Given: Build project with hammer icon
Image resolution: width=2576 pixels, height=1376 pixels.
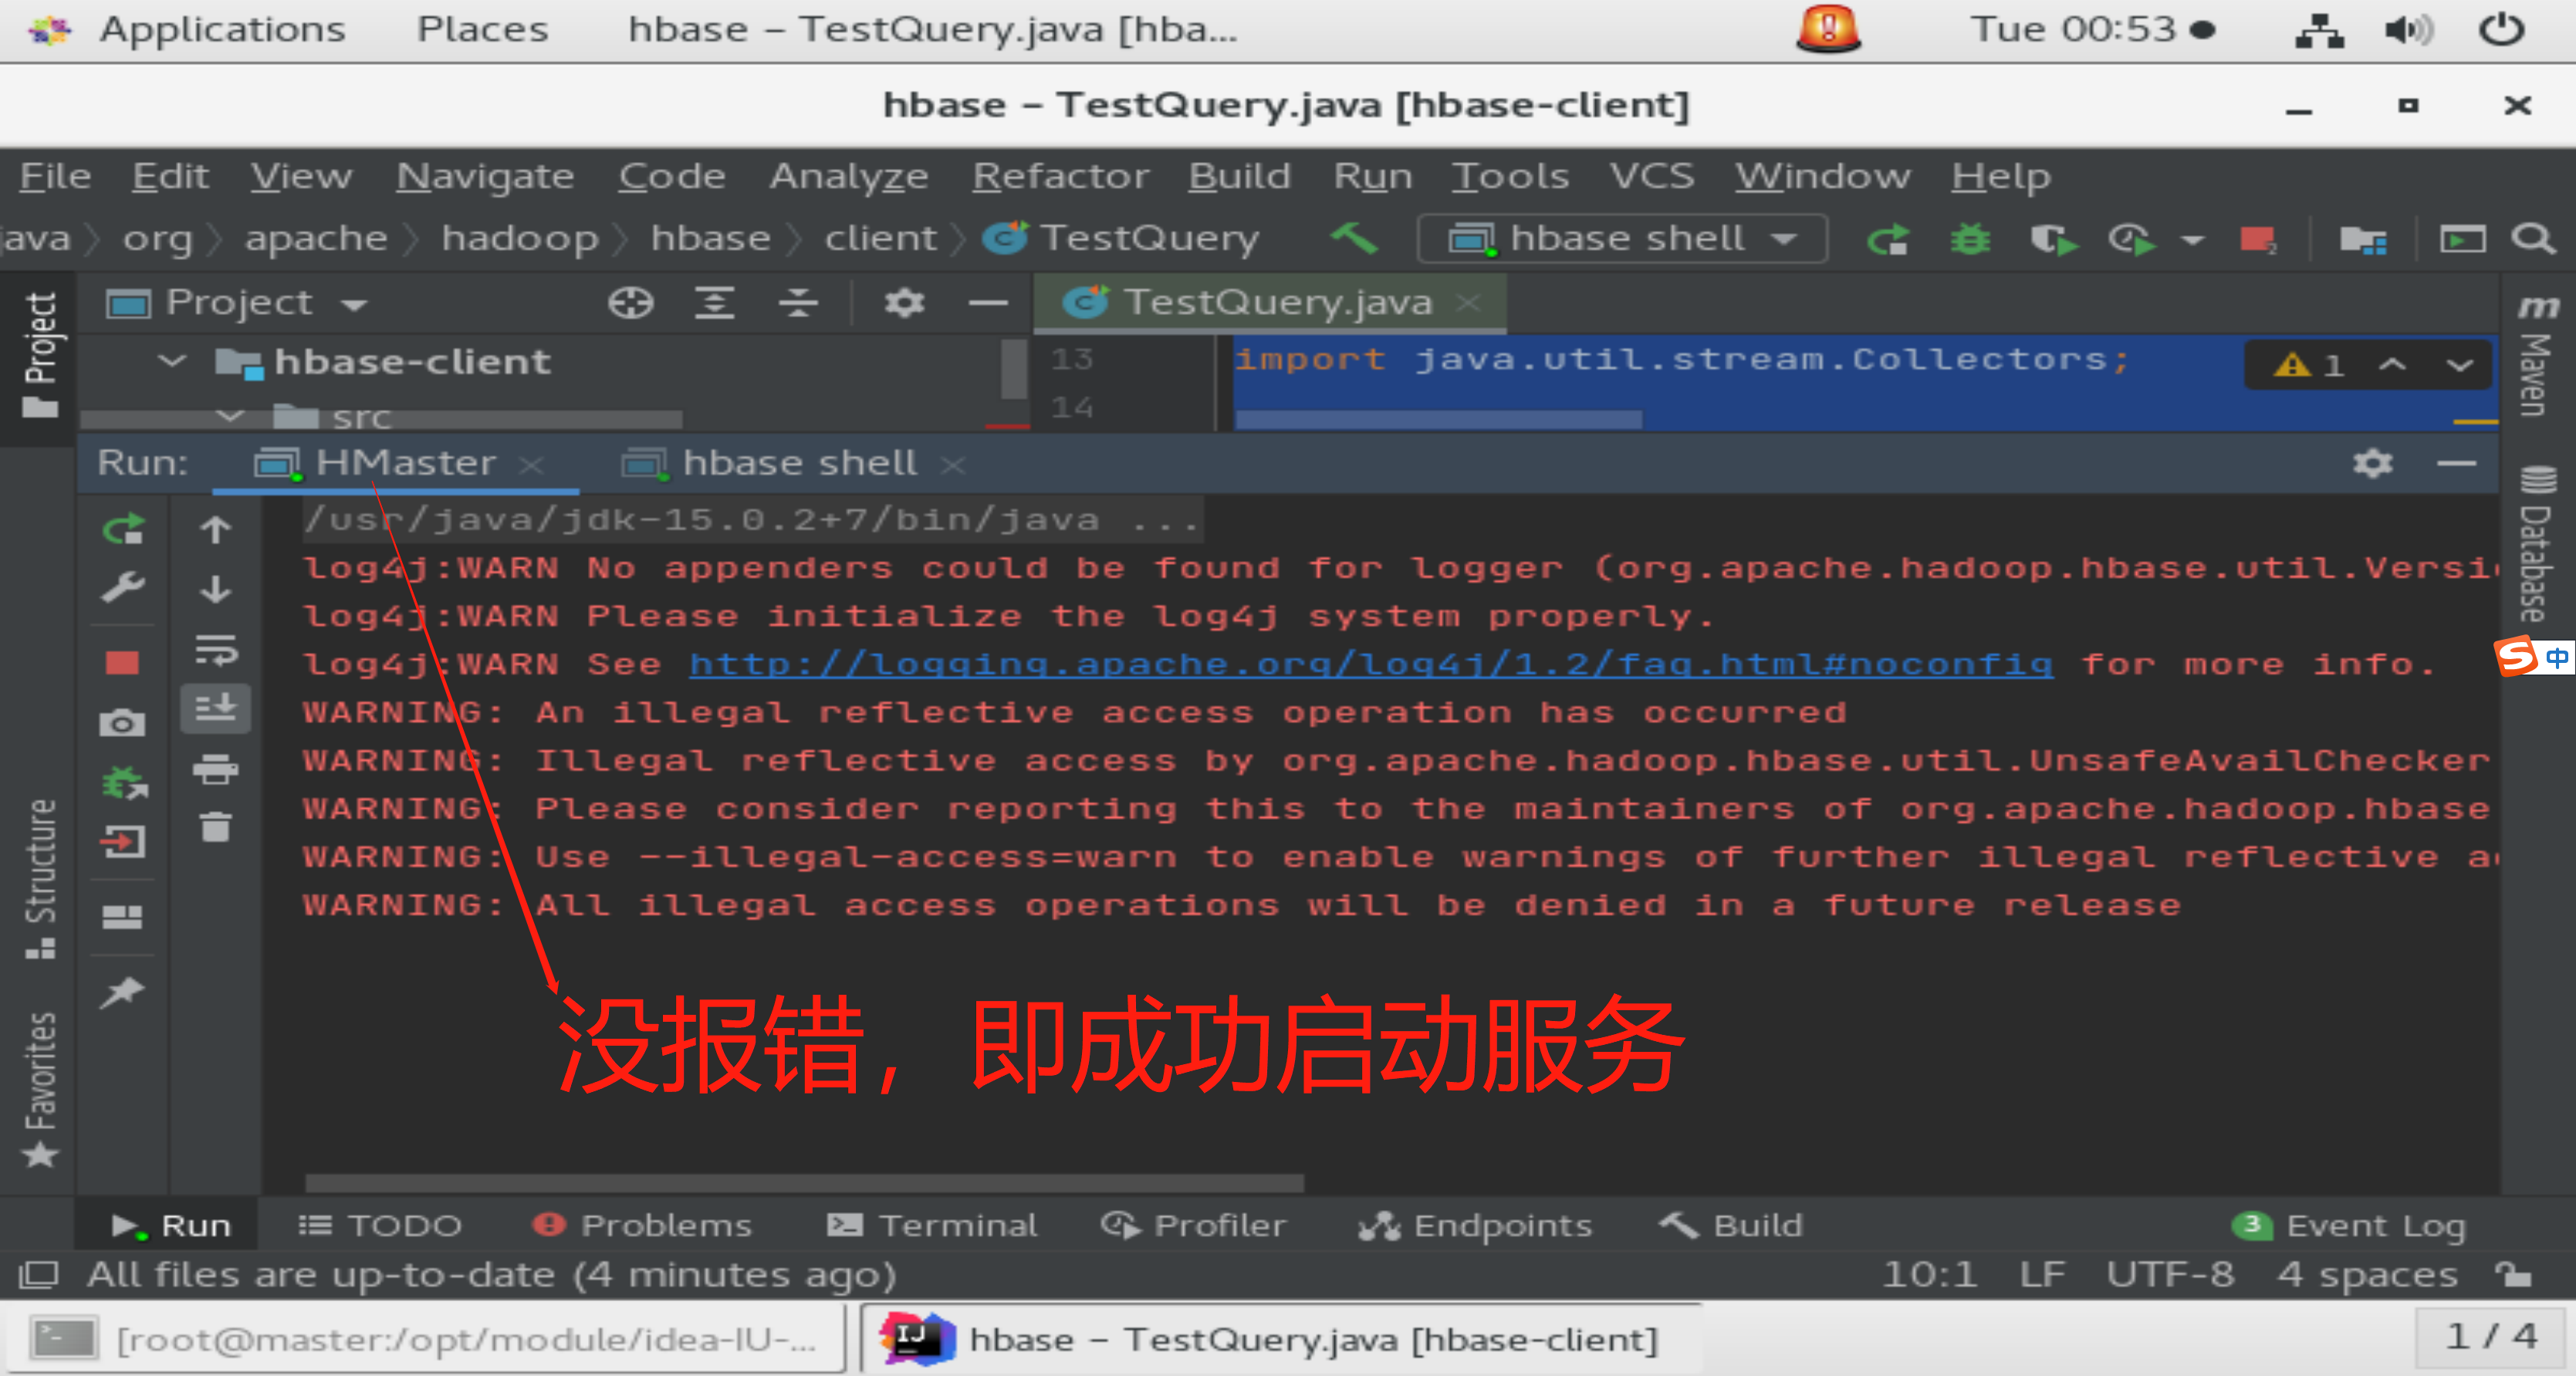Looking at the screenshot, I should pos(1354,238).
